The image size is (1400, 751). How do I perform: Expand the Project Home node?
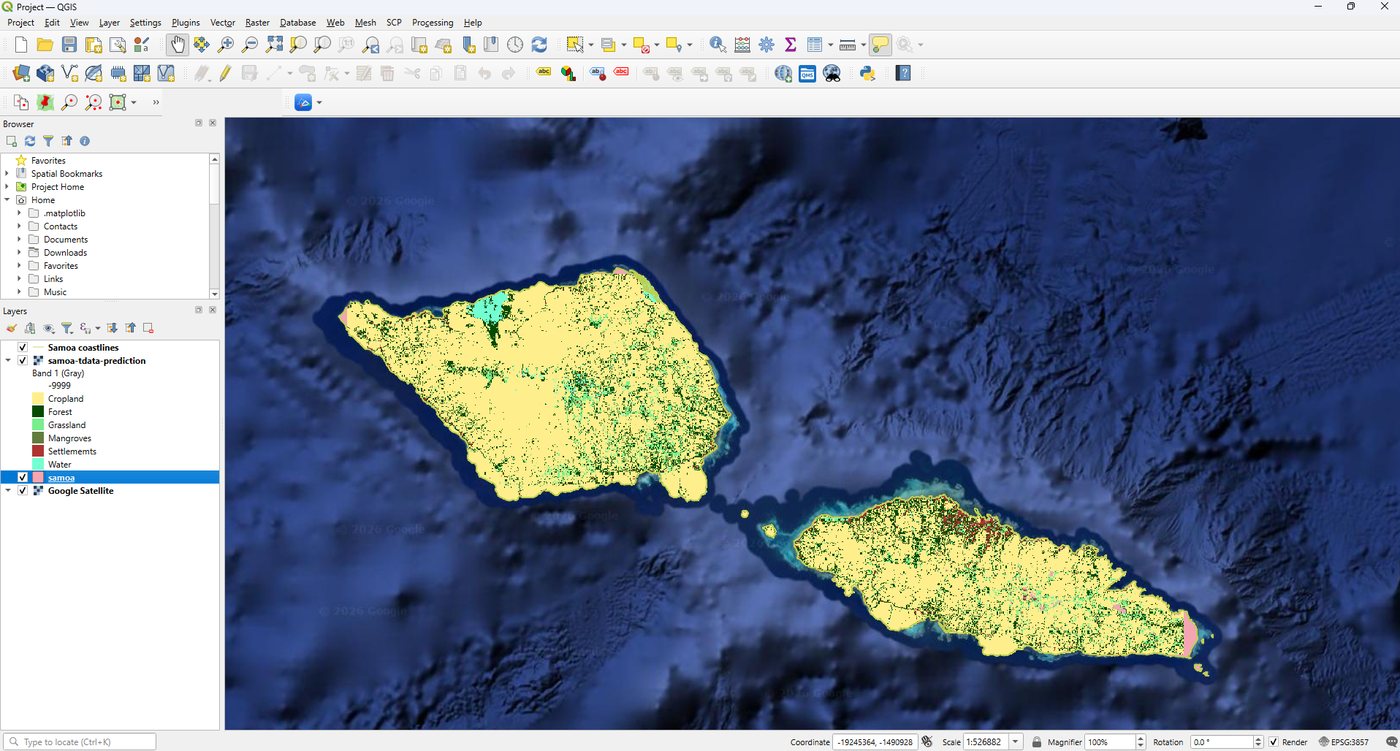pos(8,187)
